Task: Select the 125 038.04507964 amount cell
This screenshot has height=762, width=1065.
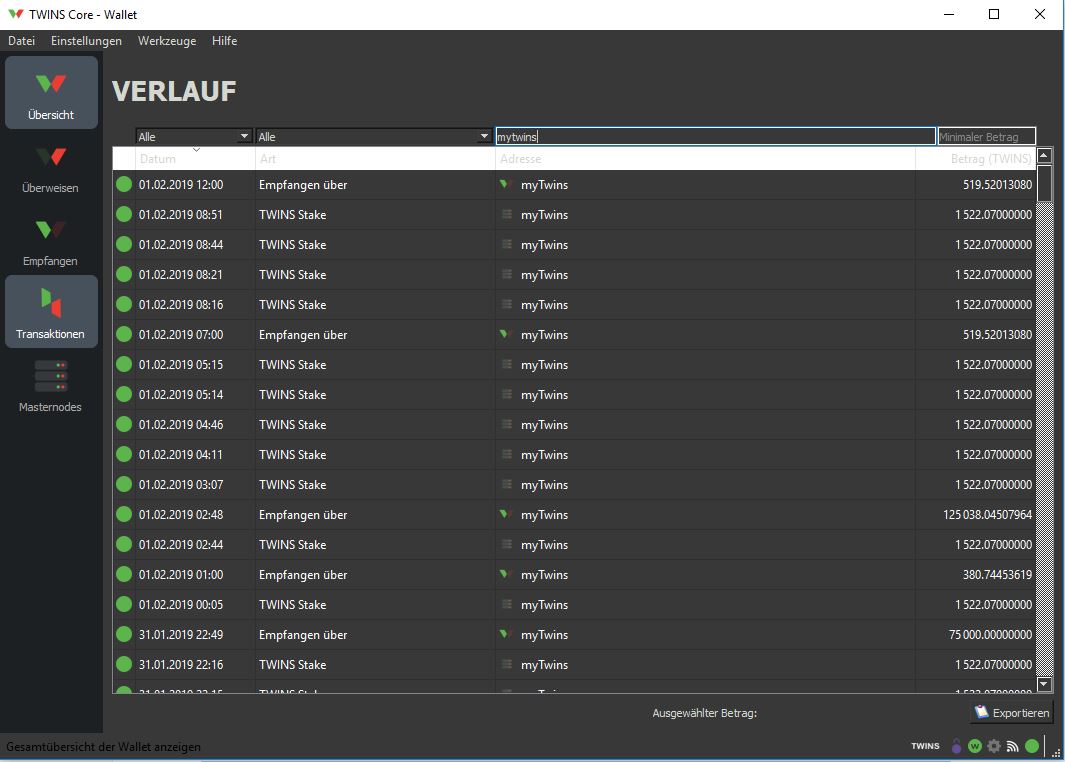Action: pyautogui.click(x=987, y=514)
